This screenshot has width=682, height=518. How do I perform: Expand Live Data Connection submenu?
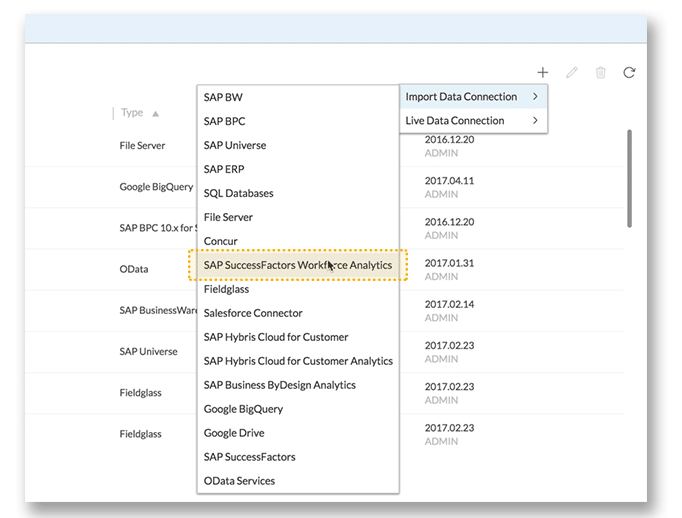pyautogui.click(x=473, y=121)
